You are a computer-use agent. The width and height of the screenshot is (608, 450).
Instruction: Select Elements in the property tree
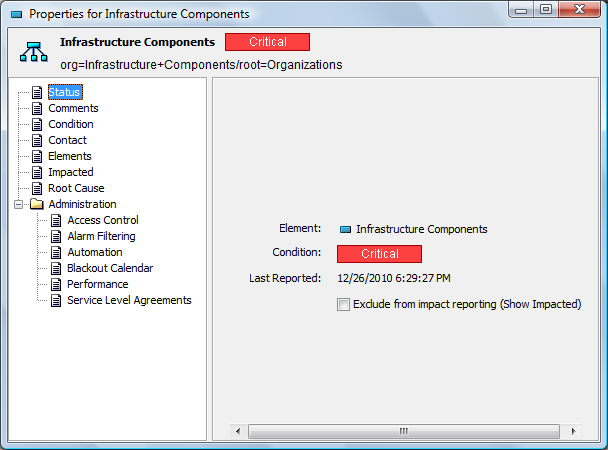pyautogui.click(x=70, y=156)
